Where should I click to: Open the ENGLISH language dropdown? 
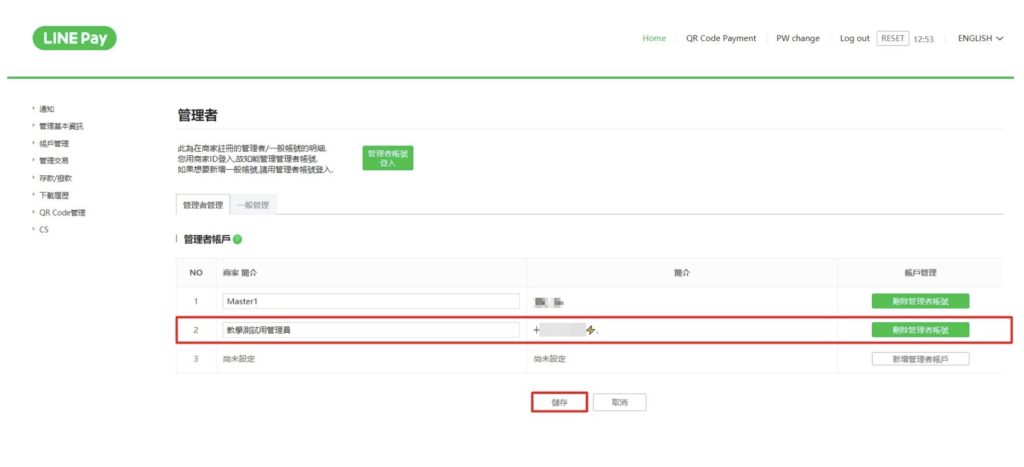(979, 38)
